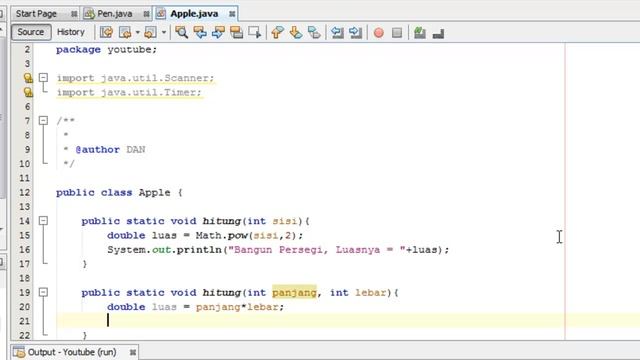Click the empty current line 21 in editor
This screenshot has width=640, height=360.
pos(348,321)
